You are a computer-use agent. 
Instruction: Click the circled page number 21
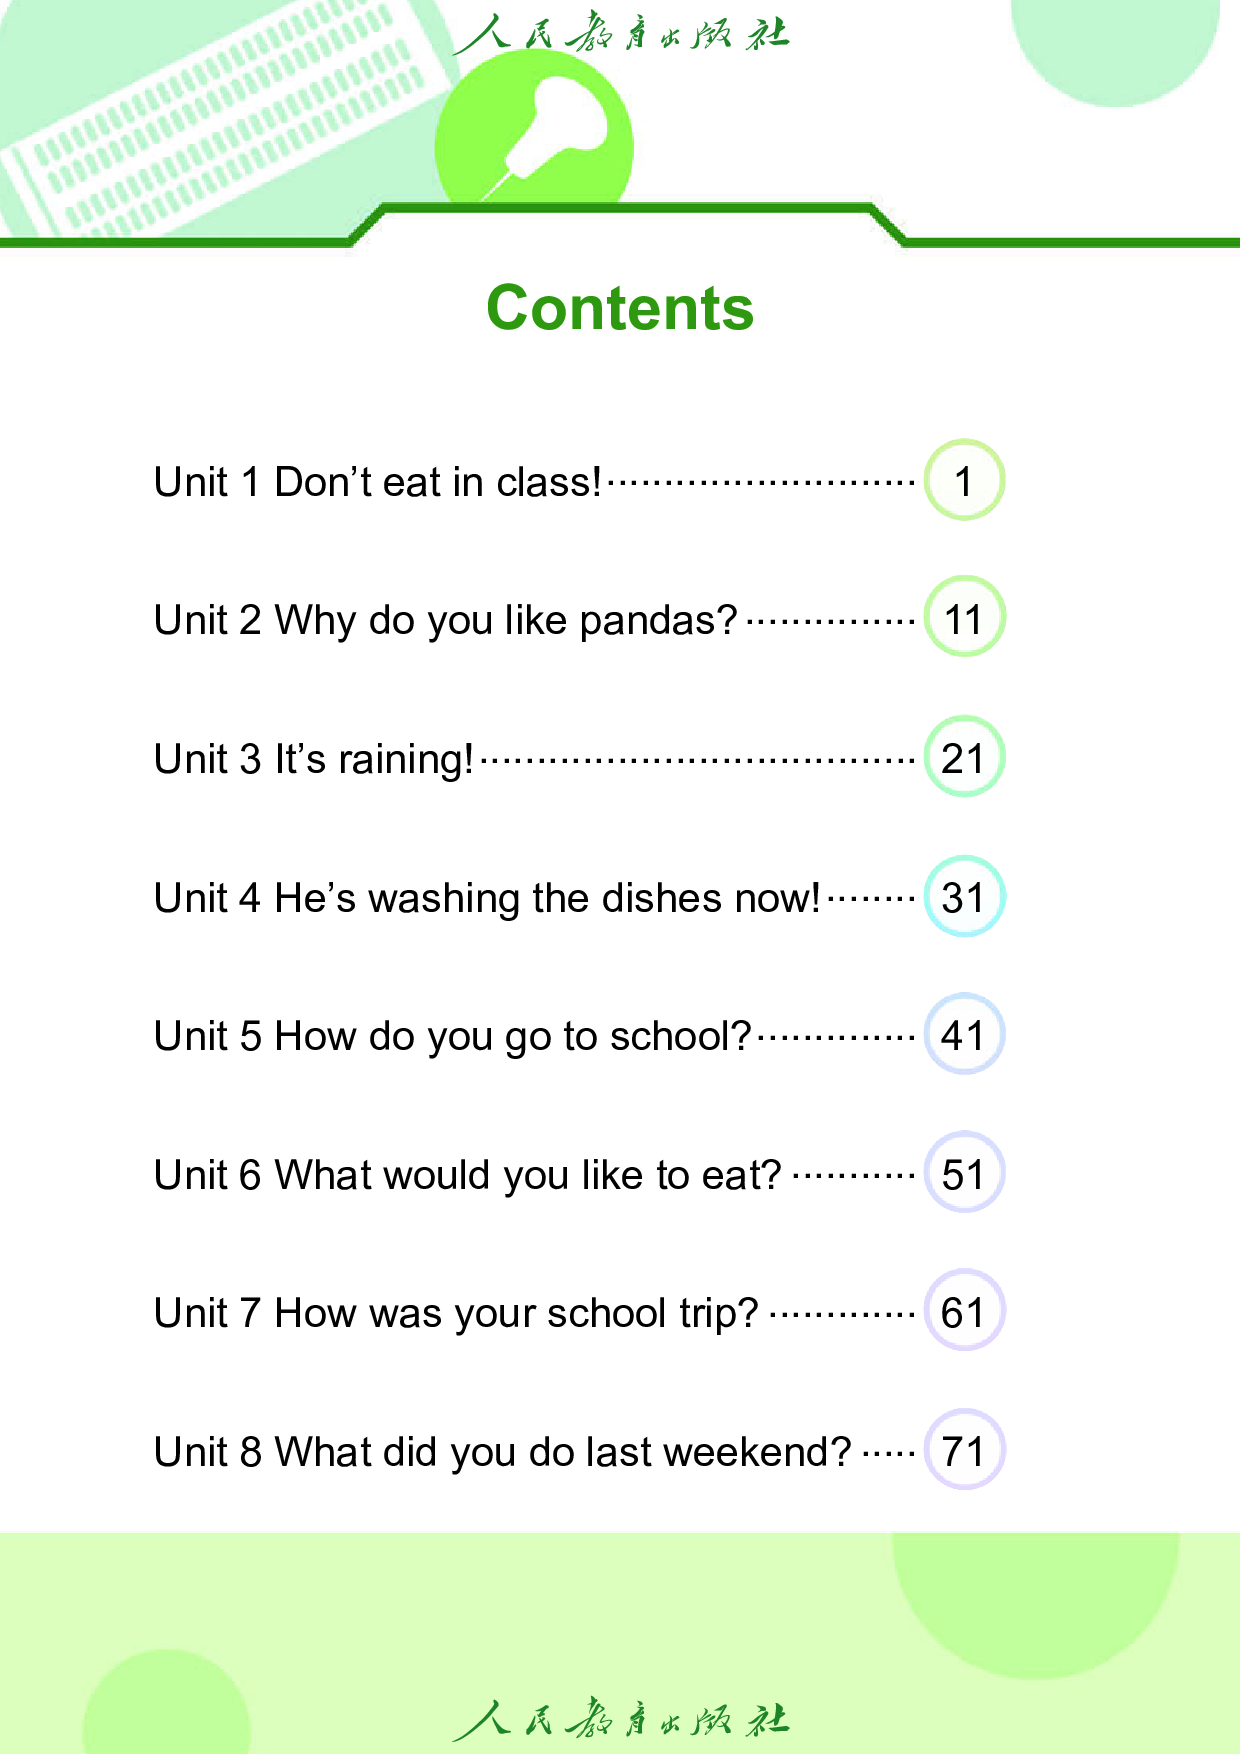(x=964, y=758)
